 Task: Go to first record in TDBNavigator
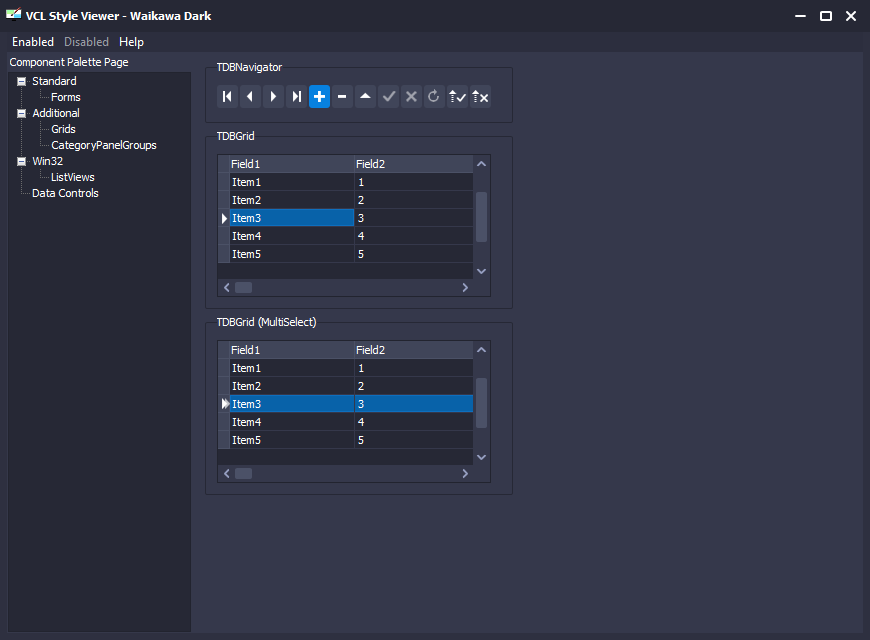point(227,97)
